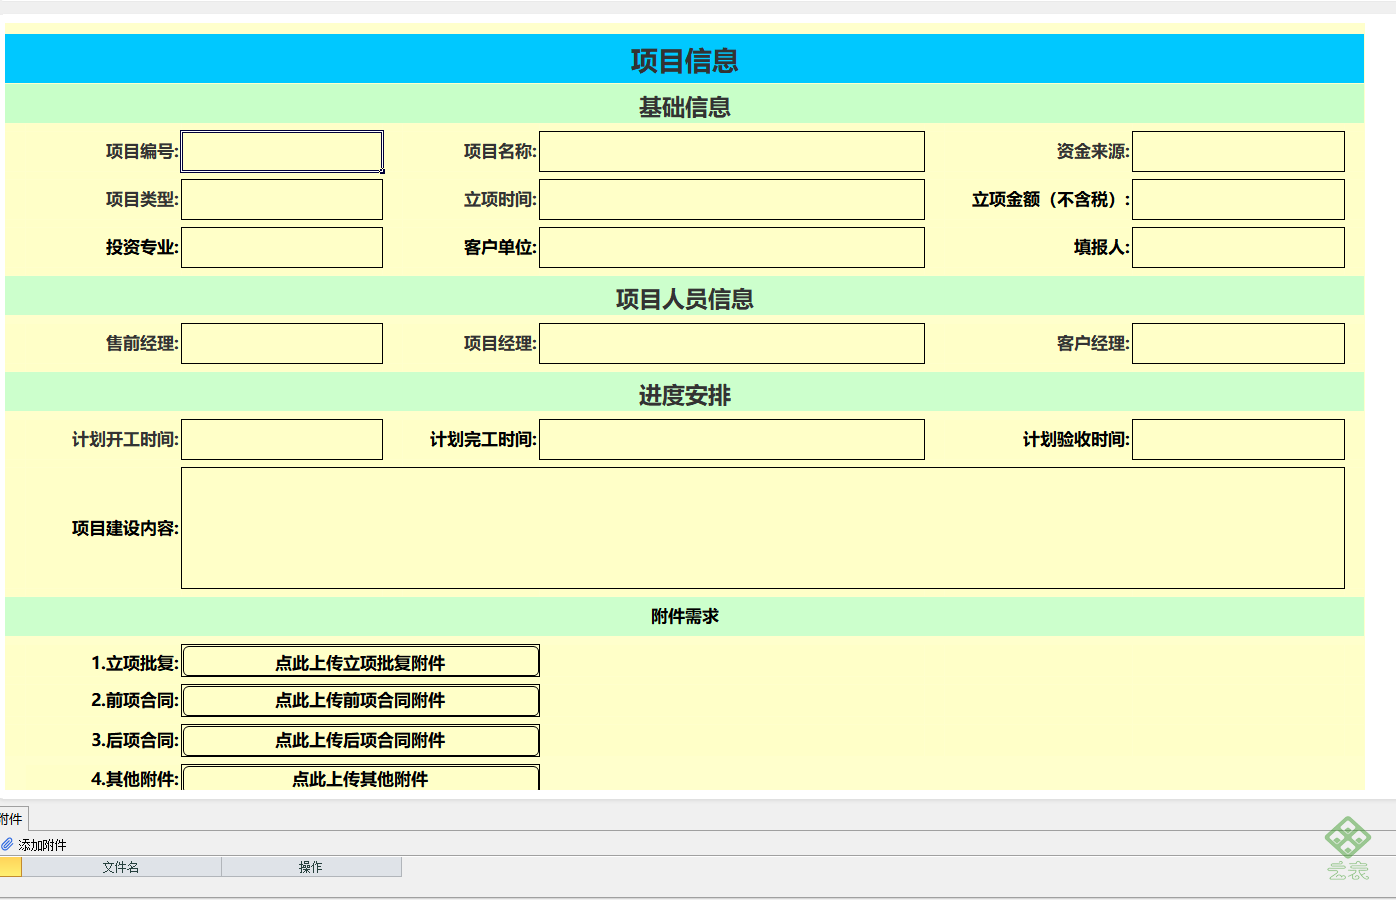Click the 文件名 column header
Screen dimensions: 1396x900
(x=121, y=867)
